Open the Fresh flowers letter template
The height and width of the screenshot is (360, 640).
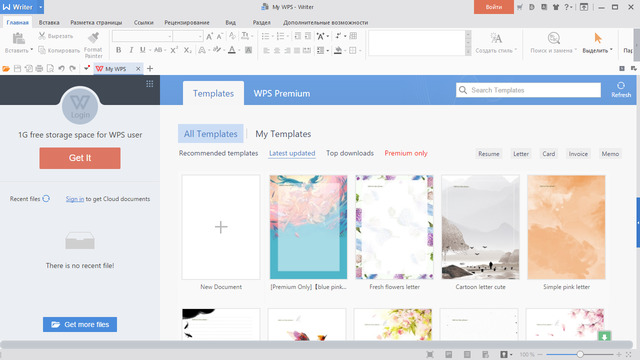click(x=394, y=227)
